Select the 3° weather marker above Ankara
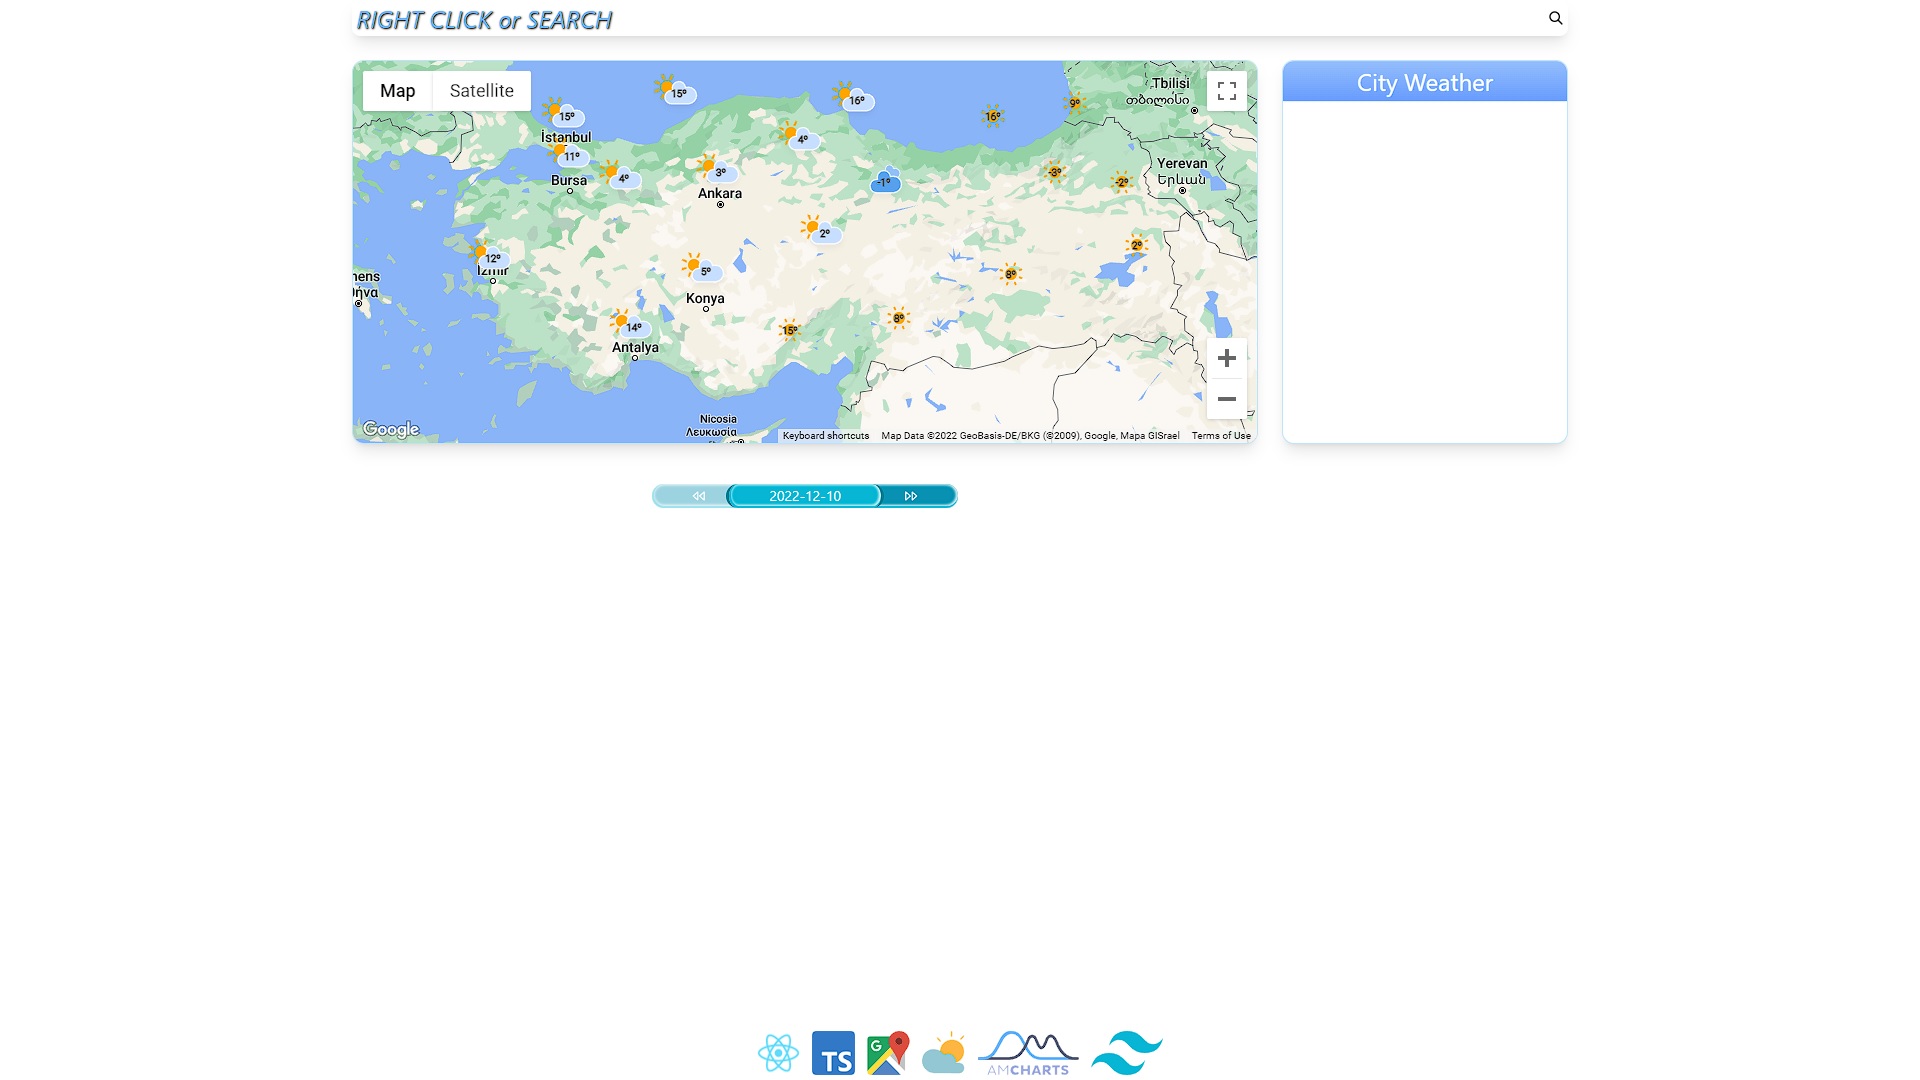This screenshot has width=1920, height=1080. (x=716, y=169)
